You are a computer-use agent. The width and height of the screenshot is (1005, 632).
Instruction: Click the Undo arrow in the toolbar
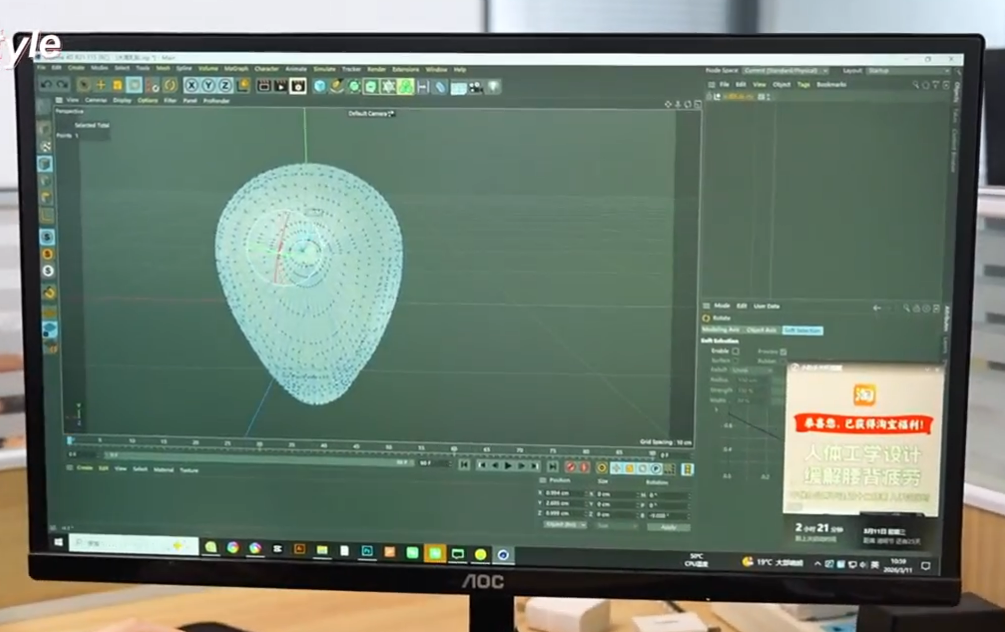46,85
